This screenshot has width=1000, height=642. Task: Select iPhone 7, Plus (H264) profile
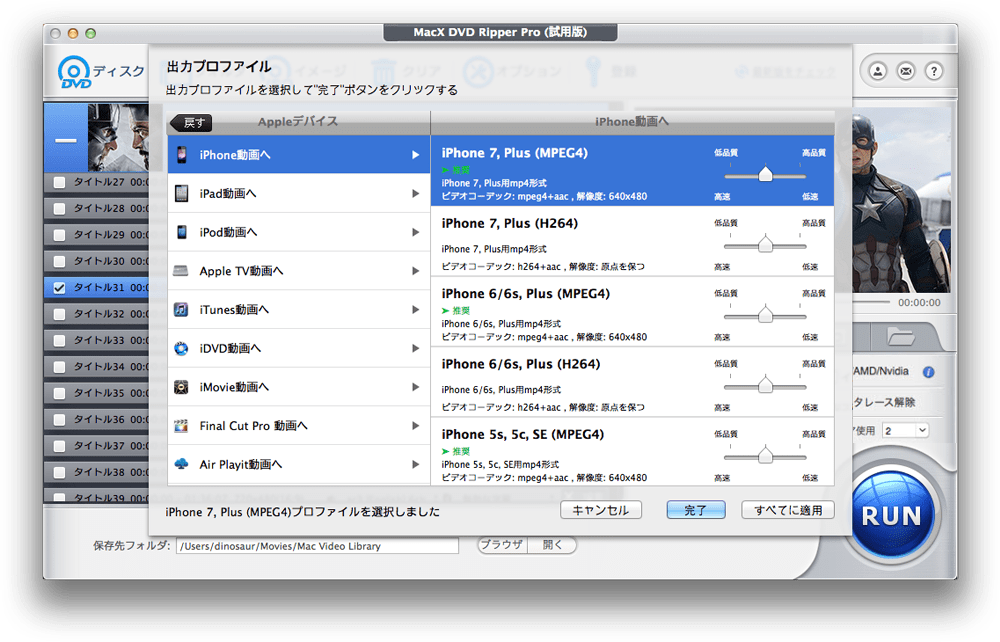click(x=632, y=241)
